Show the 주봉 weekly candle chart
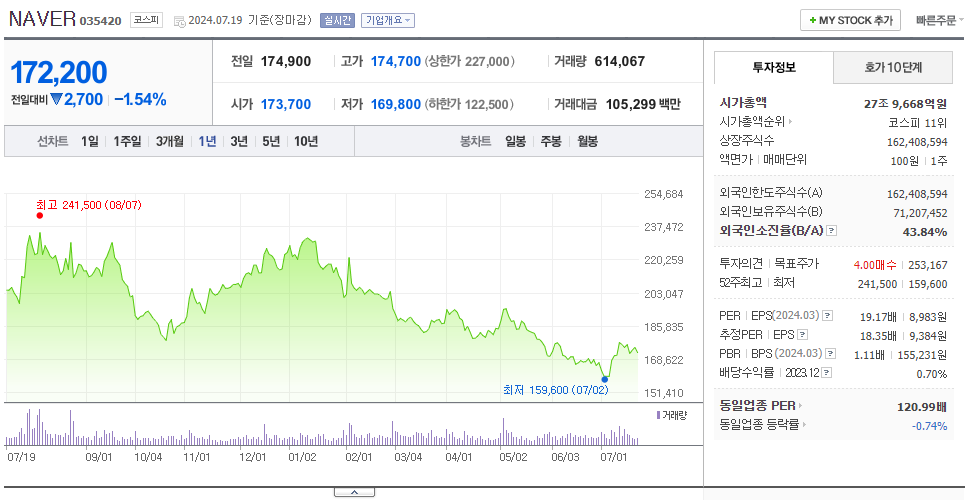 (551, 141)
